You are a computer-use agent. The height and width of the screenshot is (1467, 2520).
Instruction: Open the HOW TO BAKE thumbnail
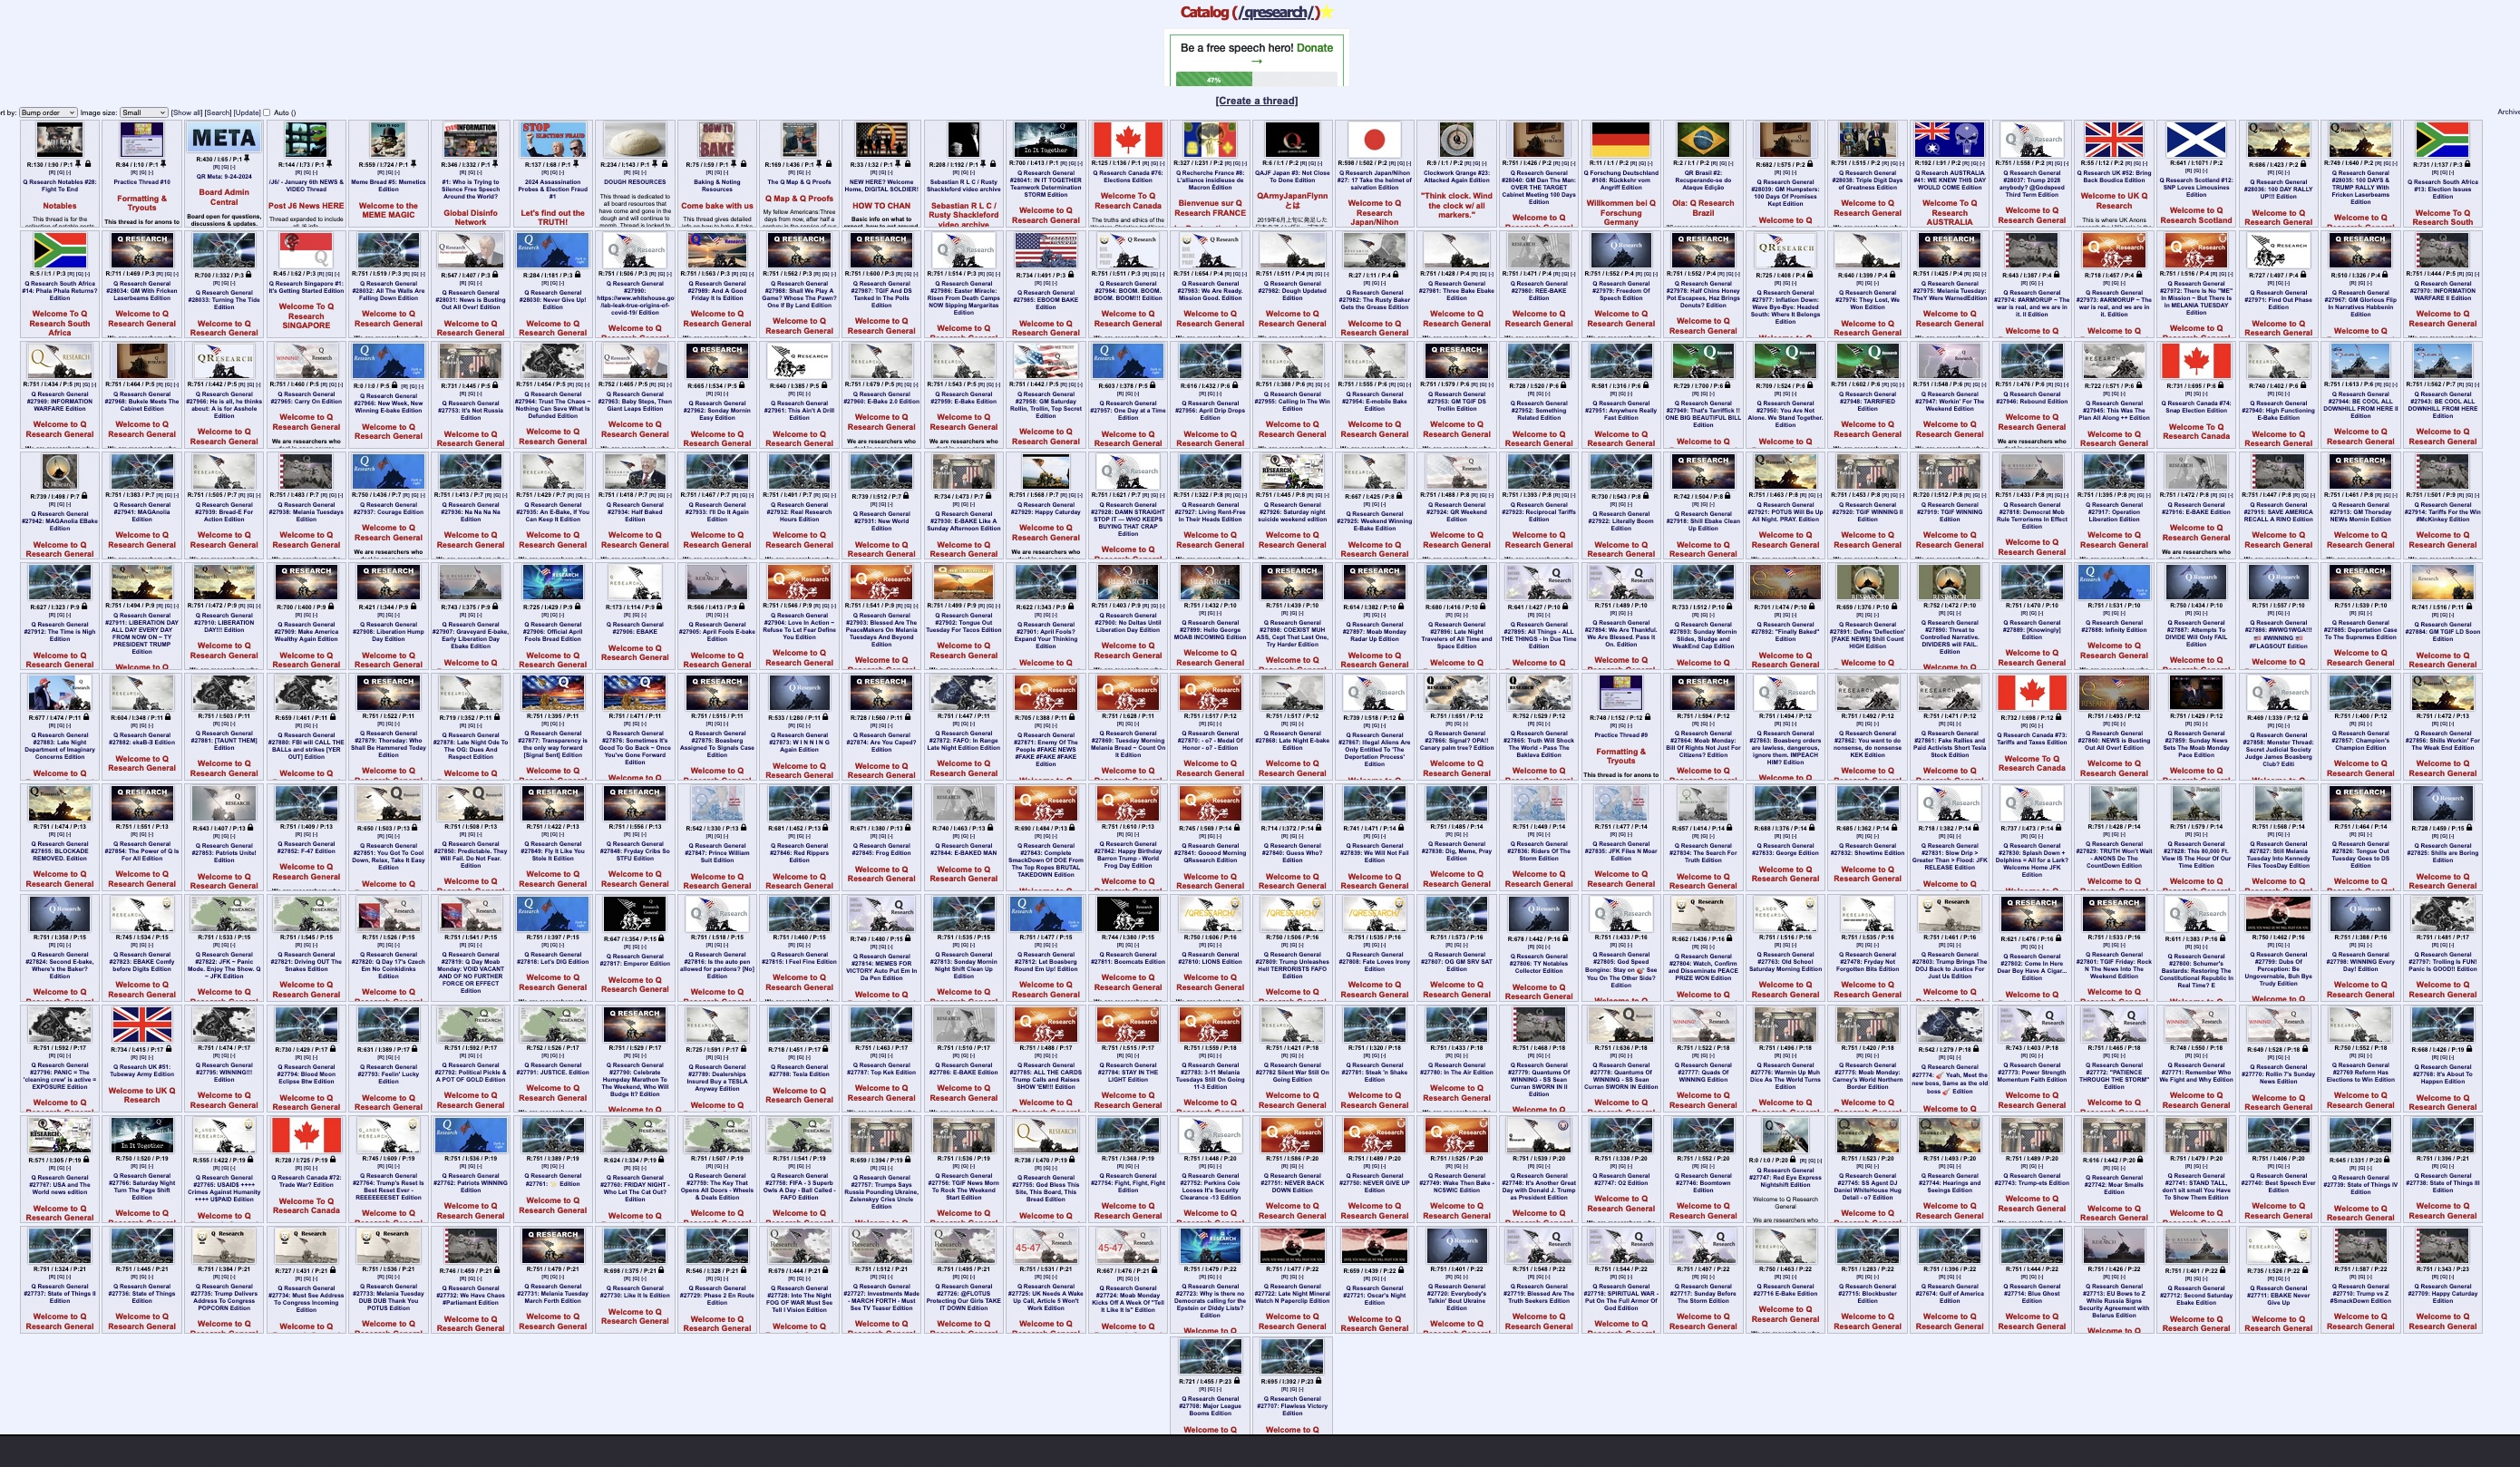click(718, 140)
